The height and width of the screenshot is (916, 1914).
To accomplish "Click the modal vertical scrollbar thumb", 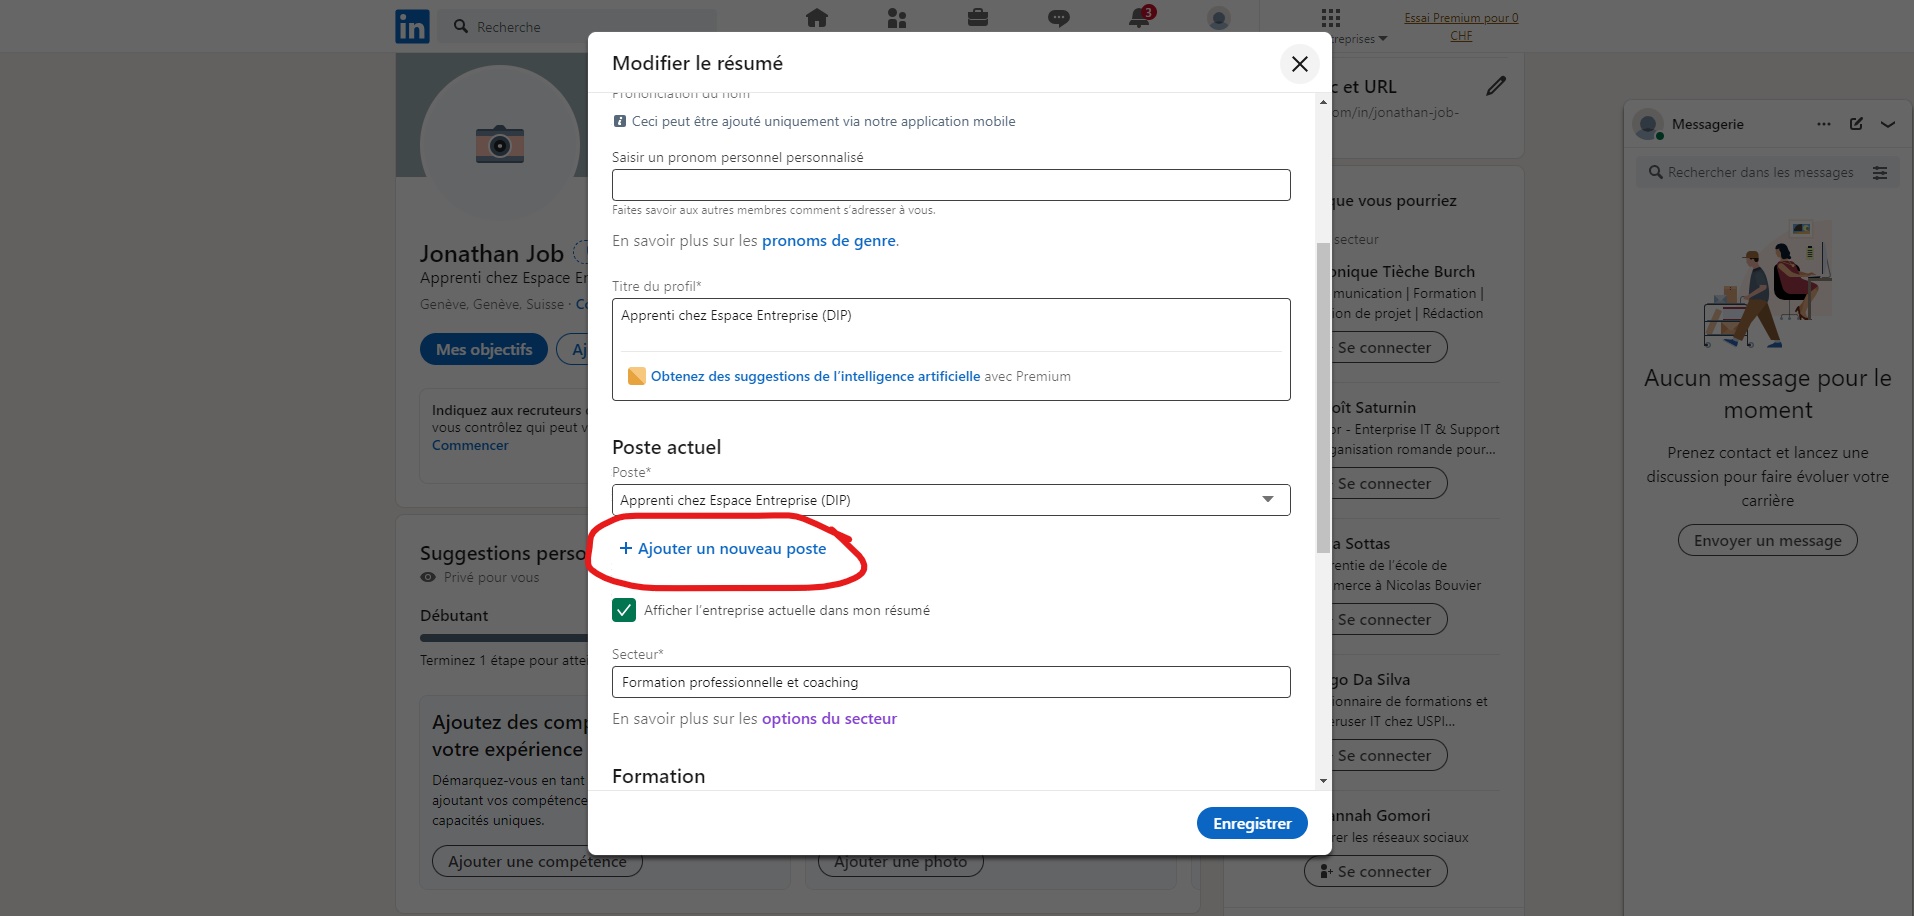I will point(1323,395).
